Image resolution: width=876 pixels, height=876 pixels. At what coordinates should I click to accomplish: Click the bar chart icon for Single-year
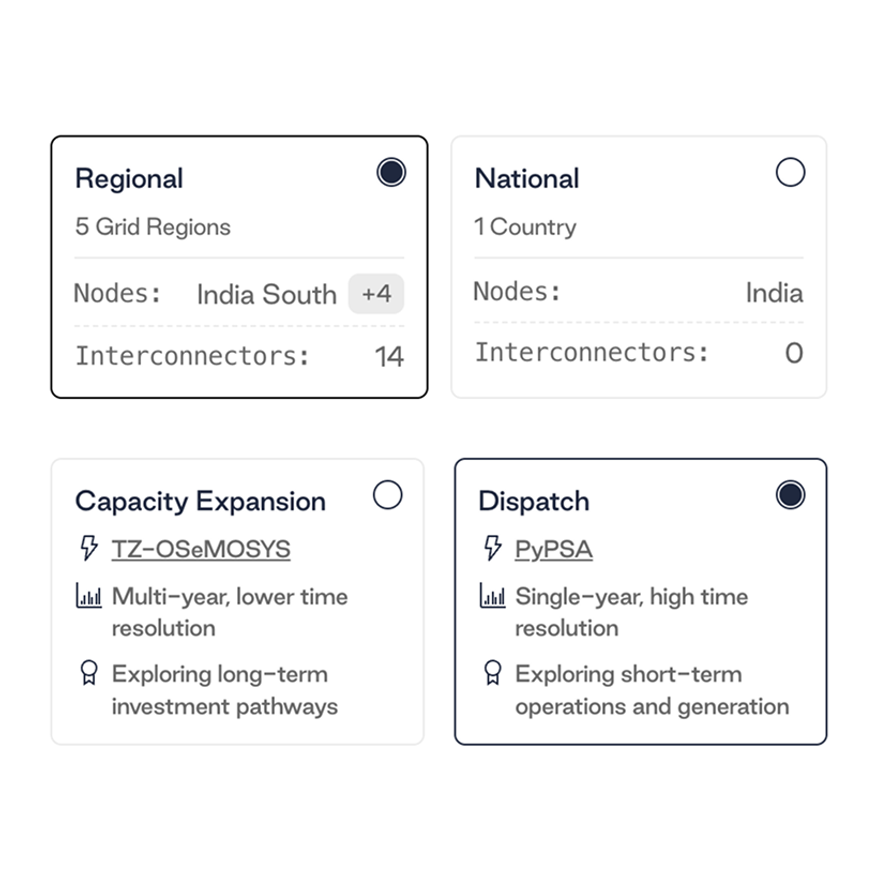click(x=492, y=597)
